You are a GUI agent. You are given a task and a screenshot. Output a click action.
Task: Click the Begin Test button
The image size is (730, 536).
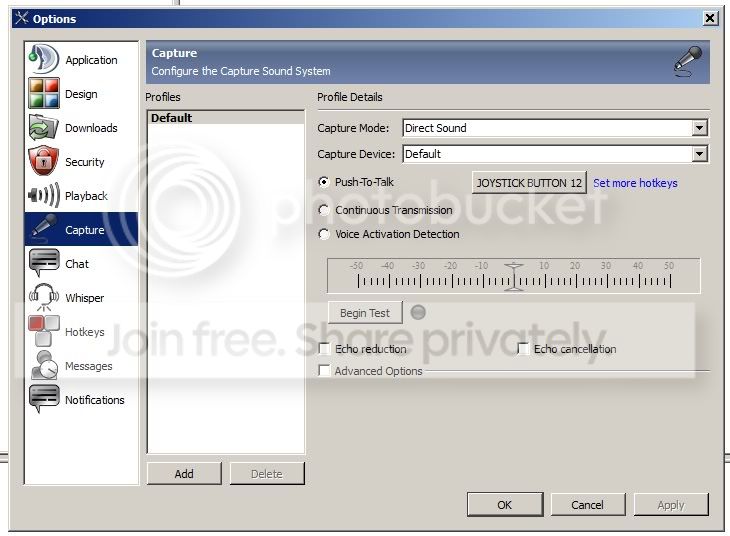pos(365,313)
